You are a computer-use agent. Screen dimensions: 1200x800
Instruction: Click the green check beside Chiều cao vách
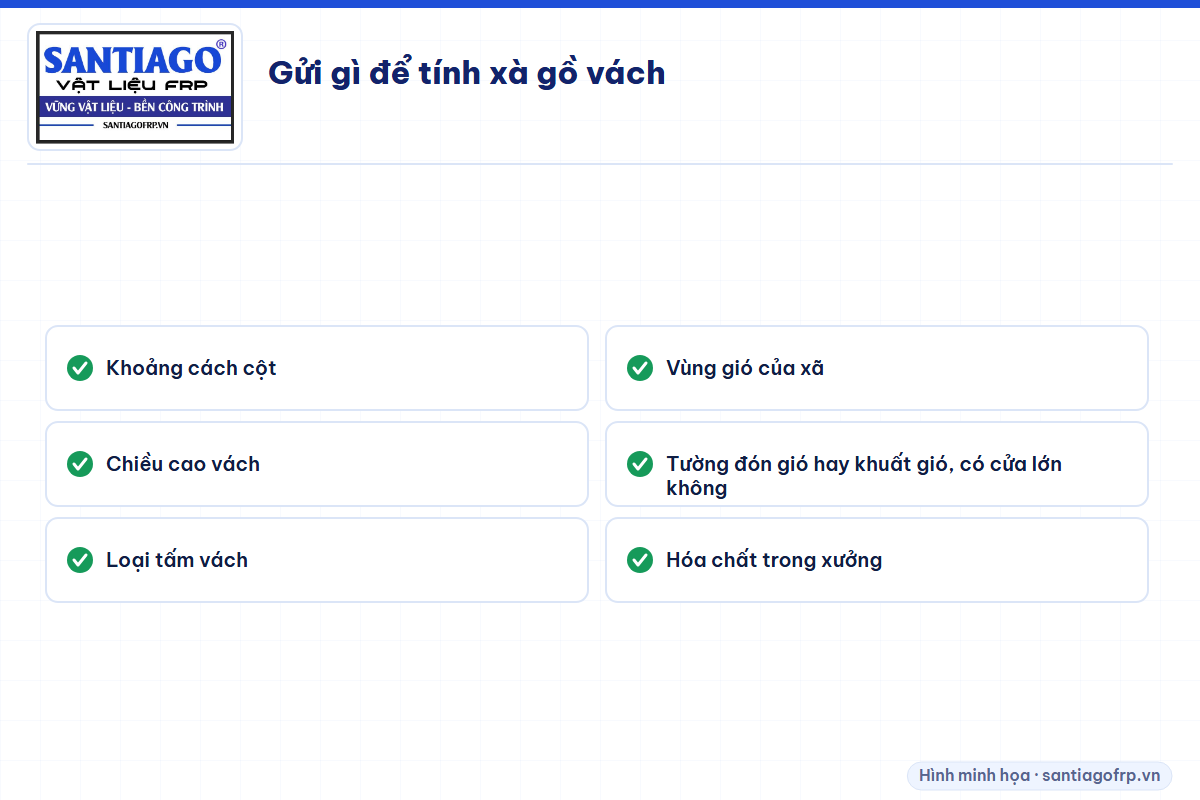tap(80, 464)
